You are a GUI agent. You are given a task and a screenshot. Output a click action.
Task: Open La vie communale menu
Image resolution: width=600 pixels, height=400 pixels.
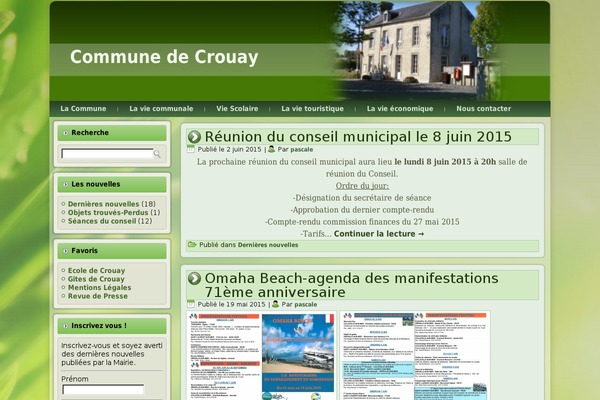(161, 109)
